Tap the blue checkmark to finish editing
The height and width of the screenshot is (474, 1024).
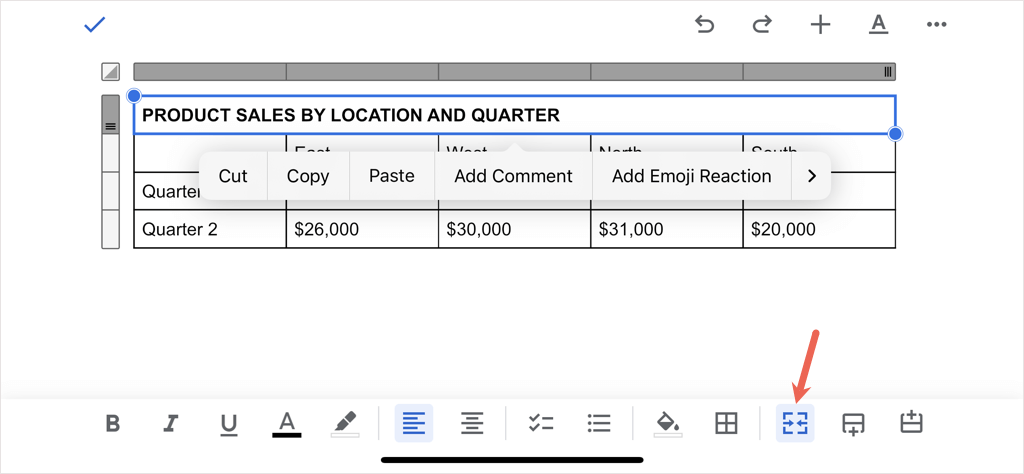point(95,25)
